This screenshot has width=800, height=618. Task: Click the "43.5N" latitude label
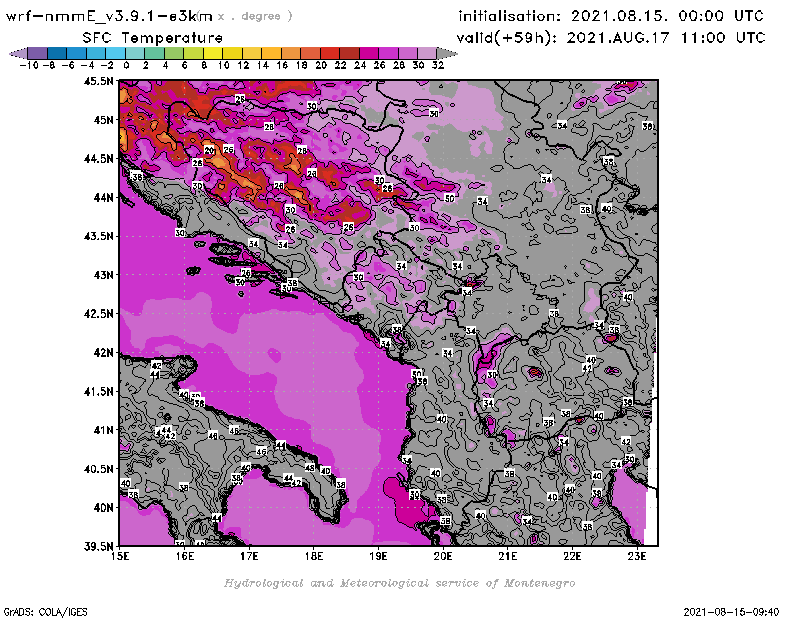(x=98, y=236)
